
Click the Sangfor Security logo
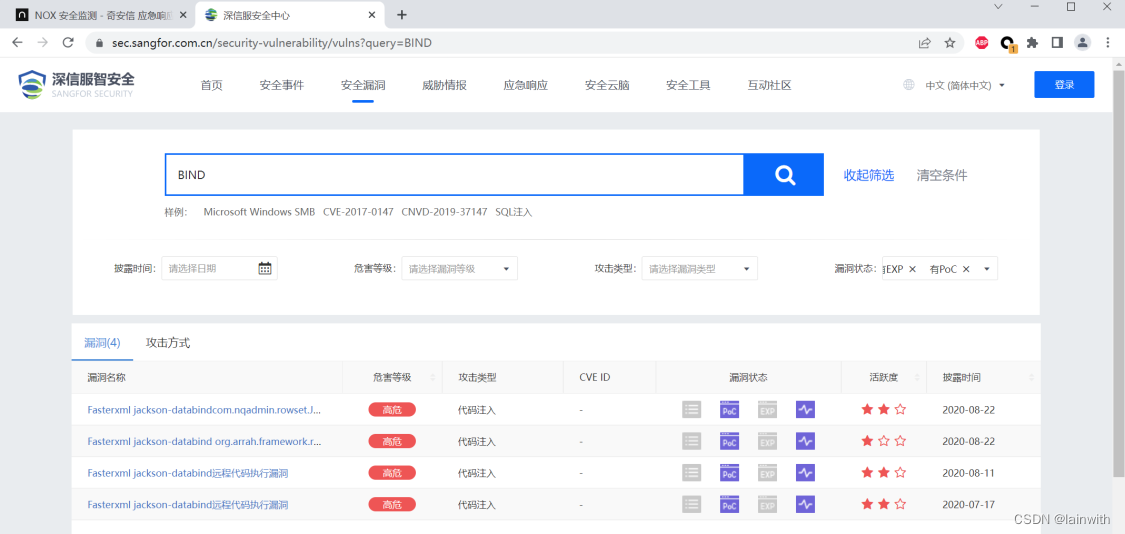76,85
